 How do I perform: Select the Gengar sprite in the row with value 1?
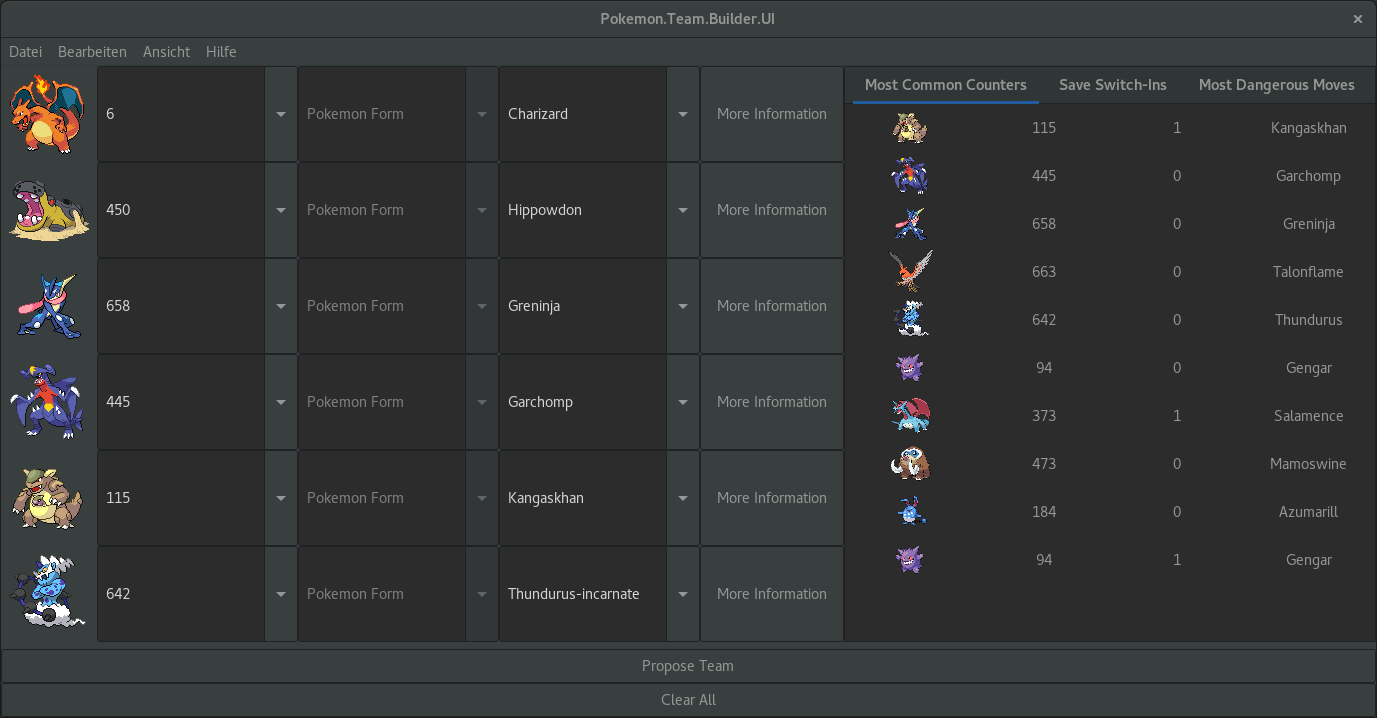coord(910,560)
